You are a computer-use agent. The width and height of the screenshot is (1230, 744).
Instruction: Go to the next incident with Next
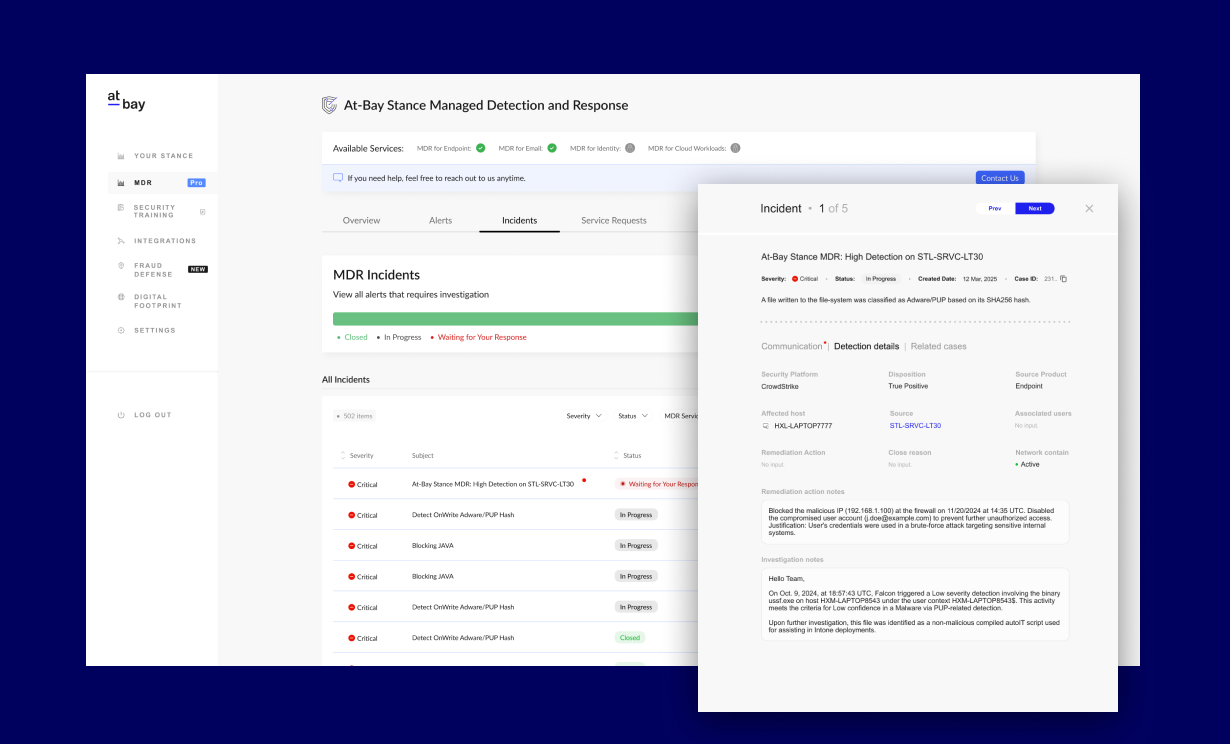click(1035, 208)
